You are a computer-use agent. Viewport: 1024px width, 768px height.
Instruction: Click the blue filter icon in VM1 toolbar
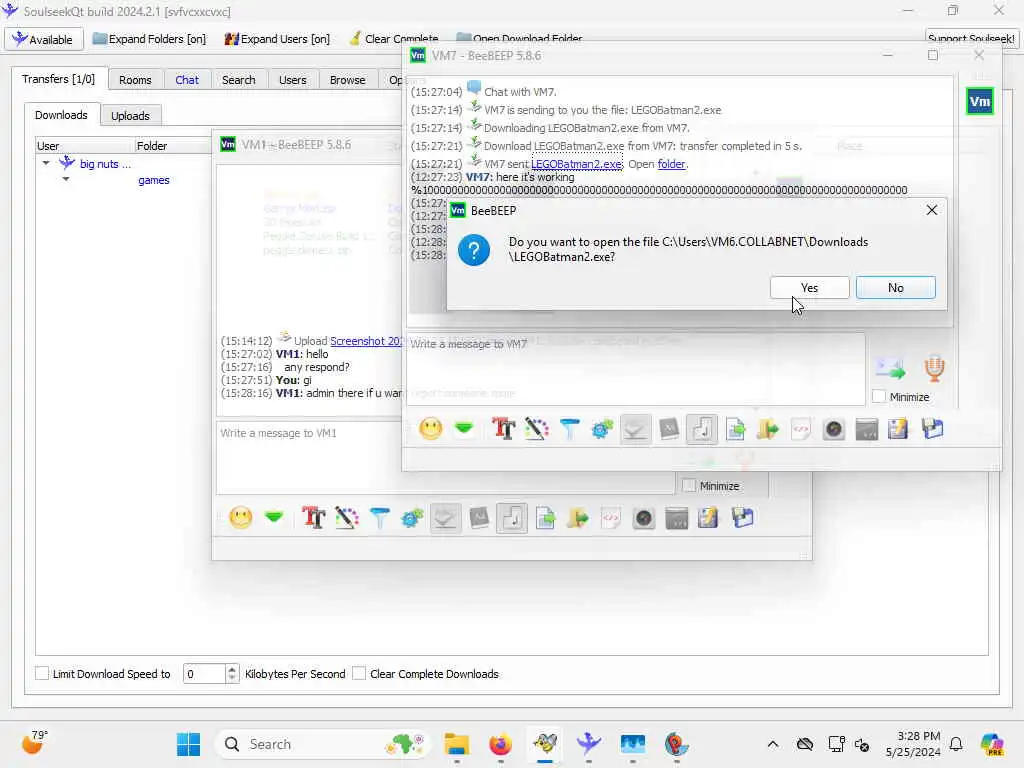[x=379, y=518]
